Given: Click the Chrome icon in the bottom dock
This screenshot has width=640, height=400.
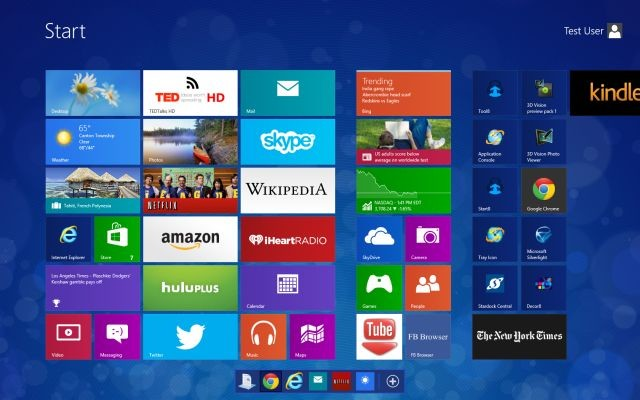Looking at the screenshot, I should 270,381.
